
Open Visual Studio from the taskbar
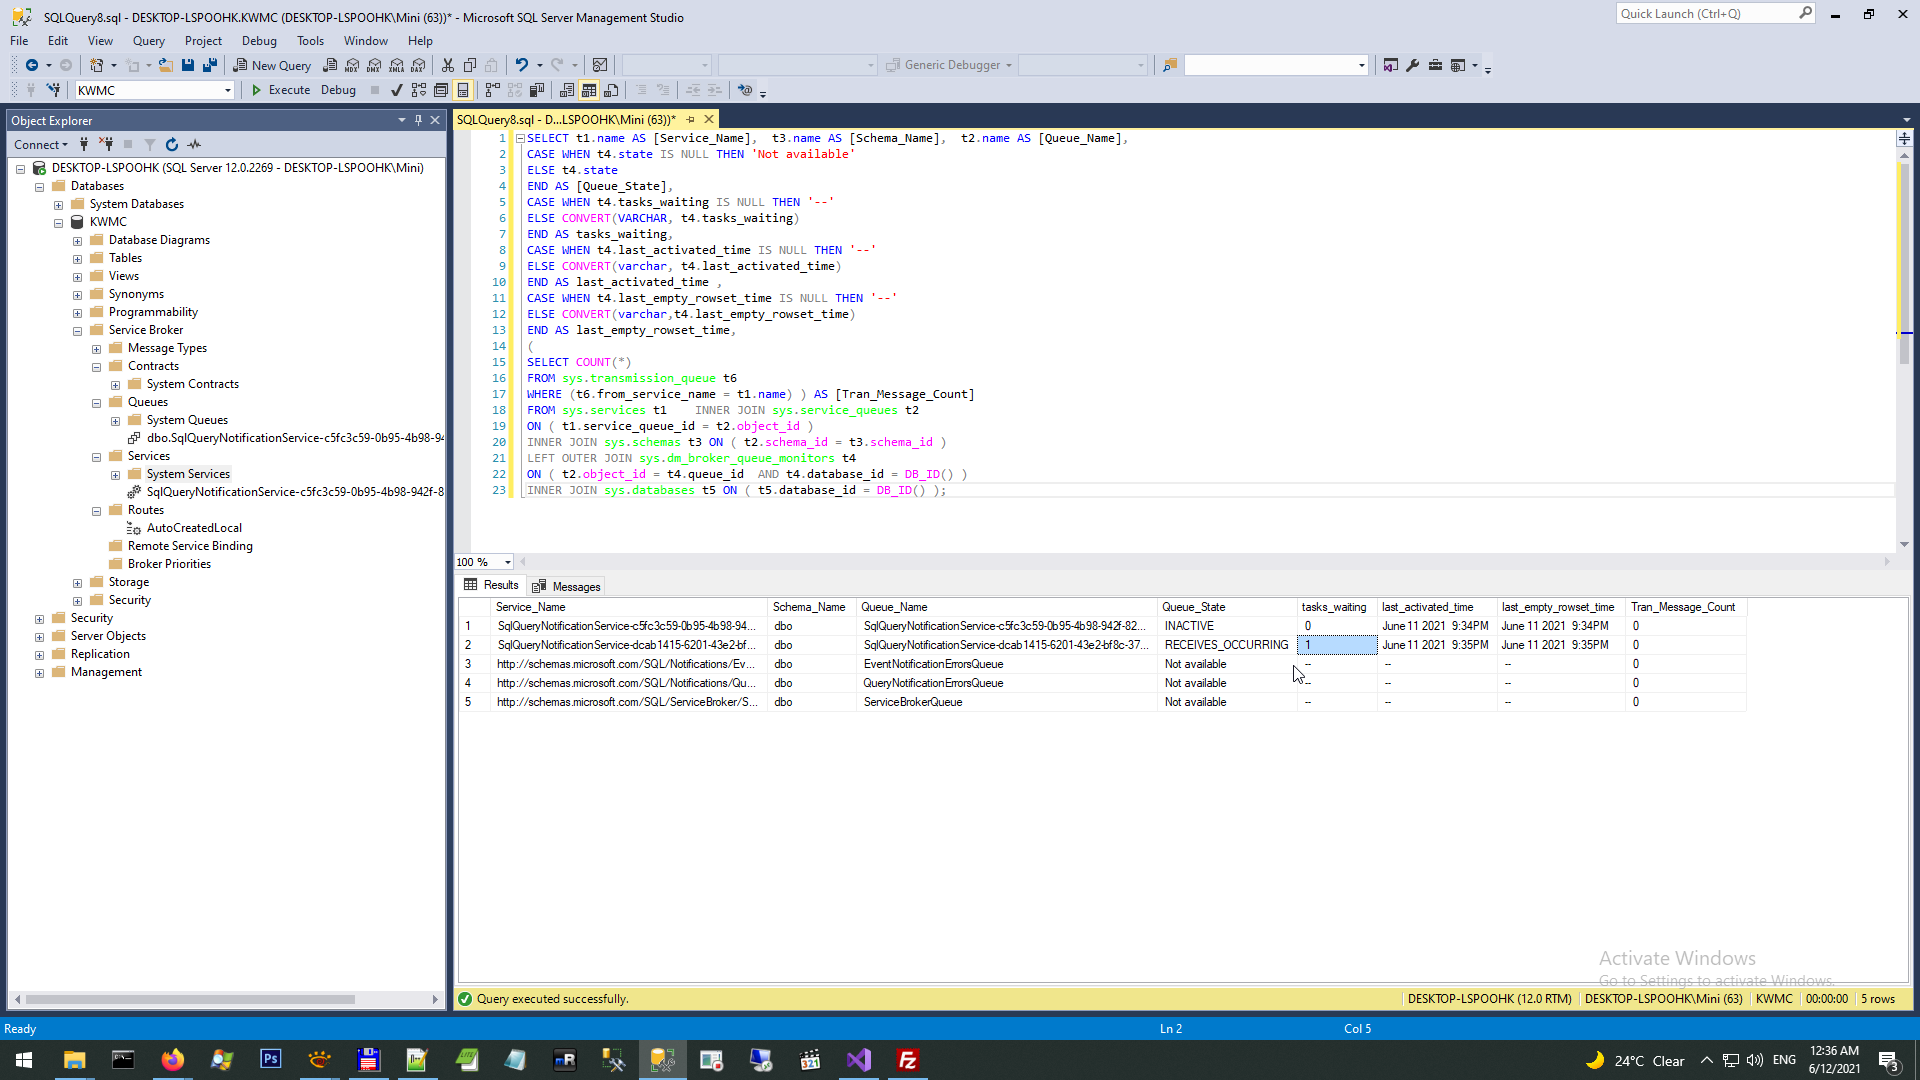click(x=858, y=1060)
